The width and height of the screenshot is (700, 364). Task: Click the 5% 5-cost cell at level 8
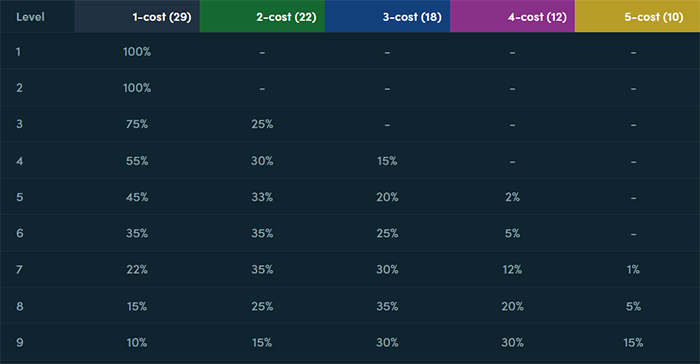pos(633,306)
